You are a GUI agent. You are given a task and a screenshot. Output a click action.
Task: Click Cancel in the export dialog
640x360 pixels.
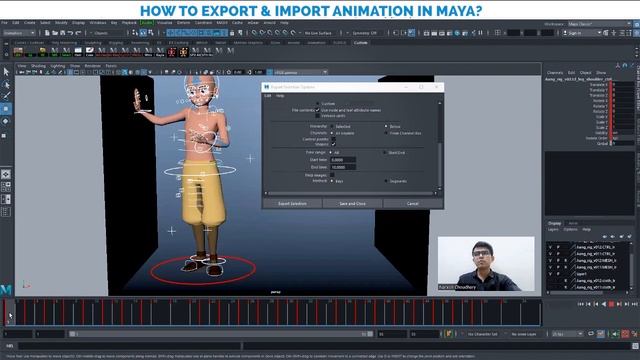(413, 203)
